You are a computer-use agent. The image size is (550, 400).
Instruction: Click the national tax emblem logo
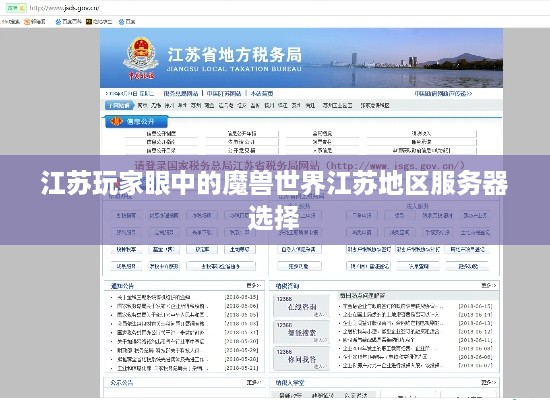141,58
